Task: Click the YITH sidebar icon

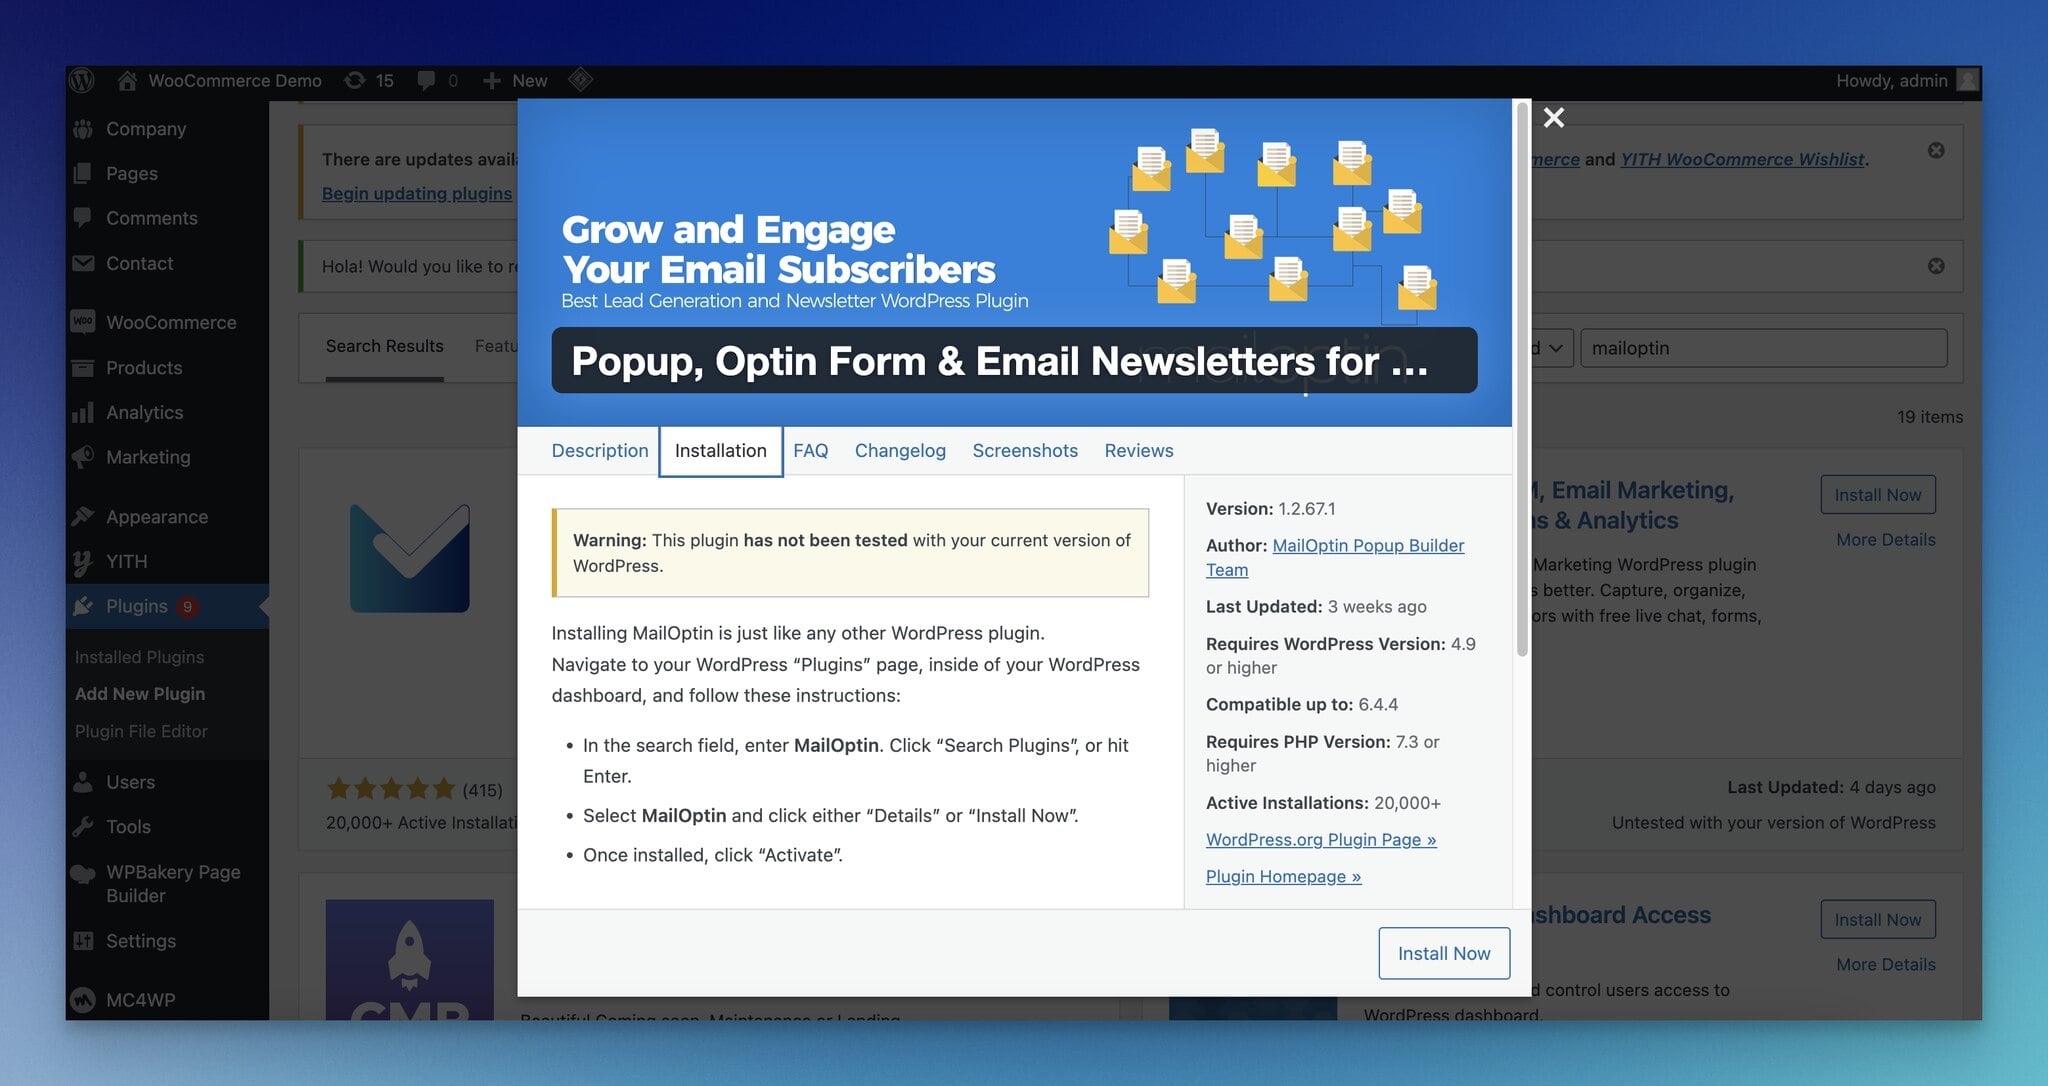Action: click(83, 562)
